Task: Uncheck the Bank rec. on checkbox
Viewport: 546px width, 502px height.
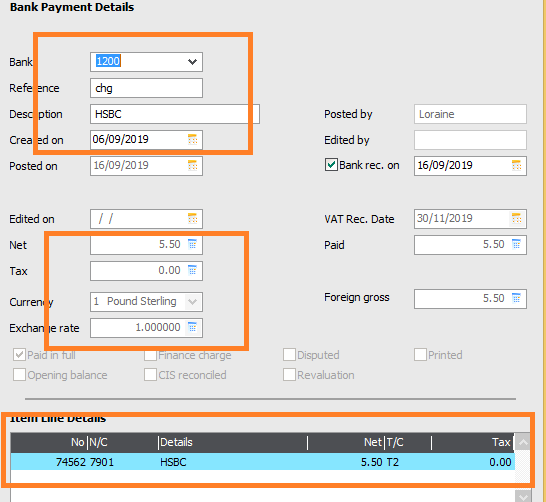Action: 331,165
